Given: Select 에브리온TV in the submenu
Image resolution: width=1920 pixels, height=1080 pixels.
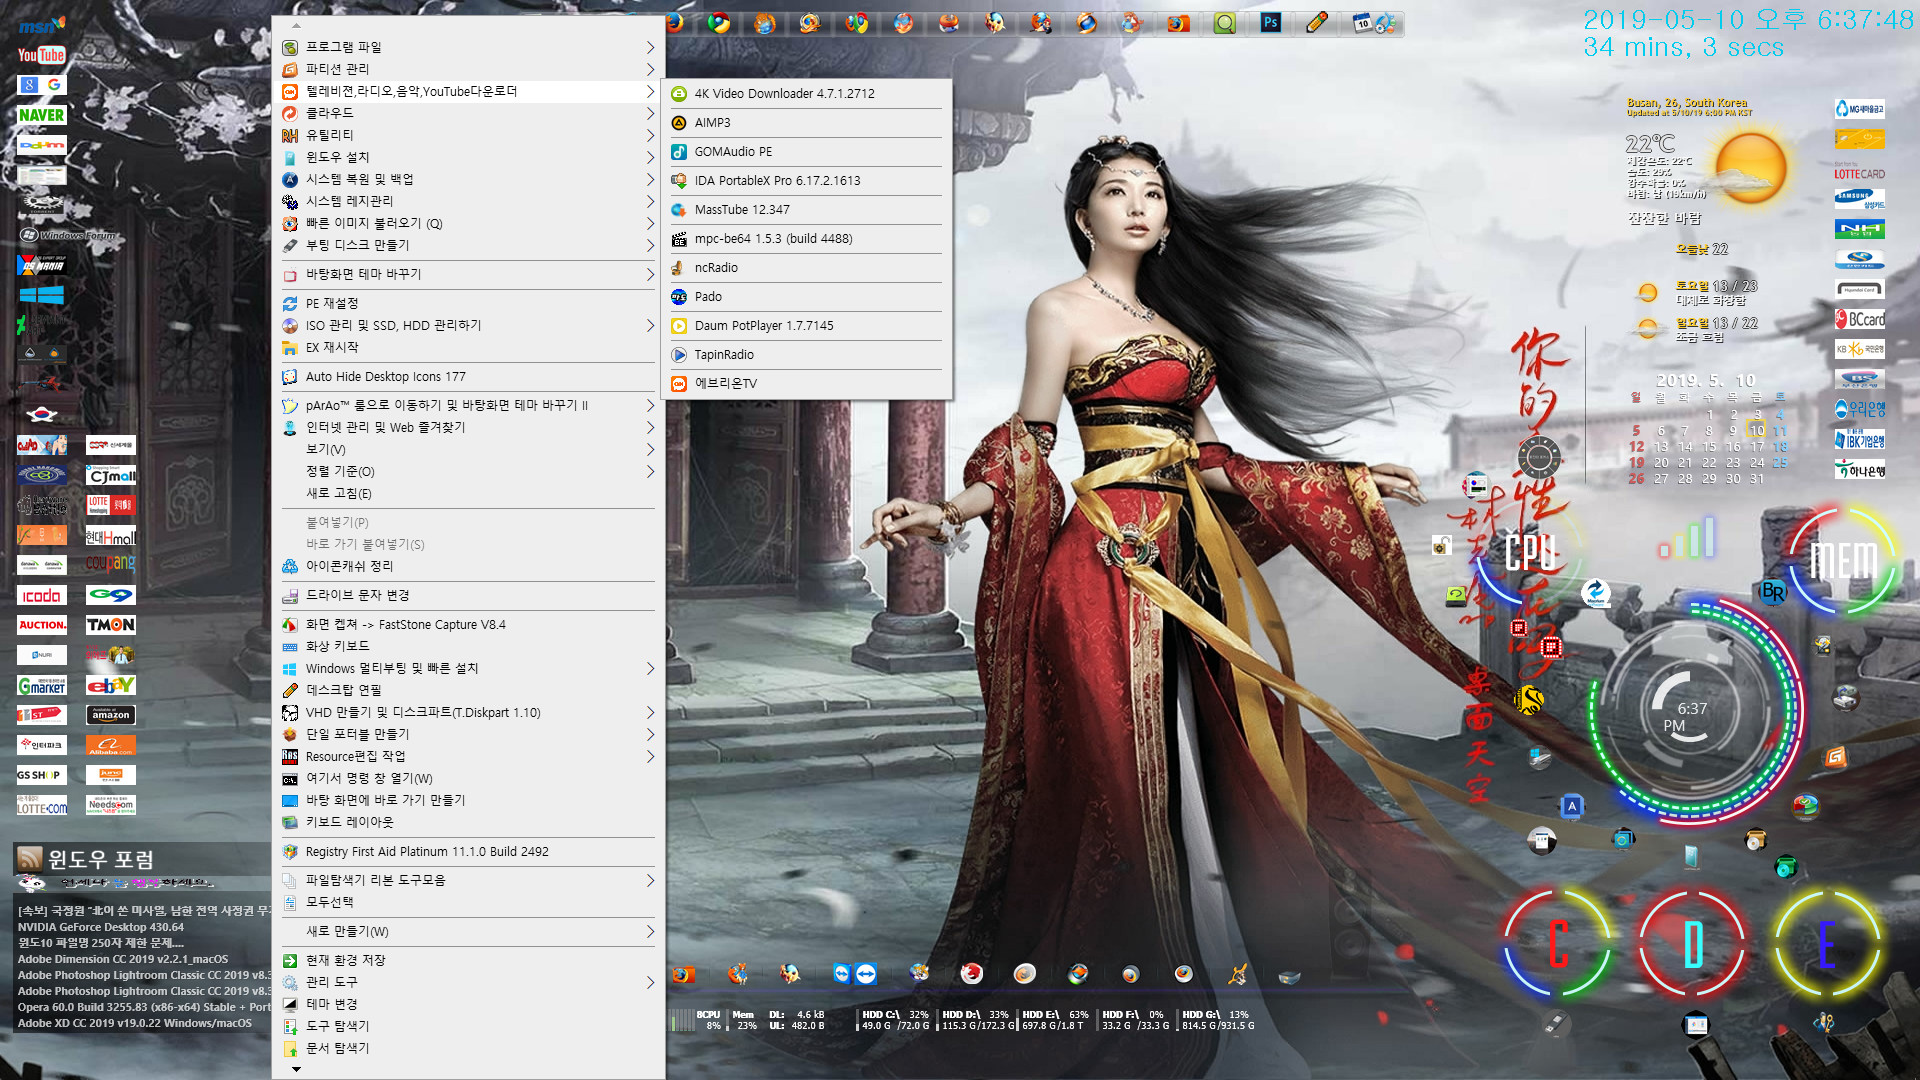Looking at the screenshot, I should pos(807,383).
